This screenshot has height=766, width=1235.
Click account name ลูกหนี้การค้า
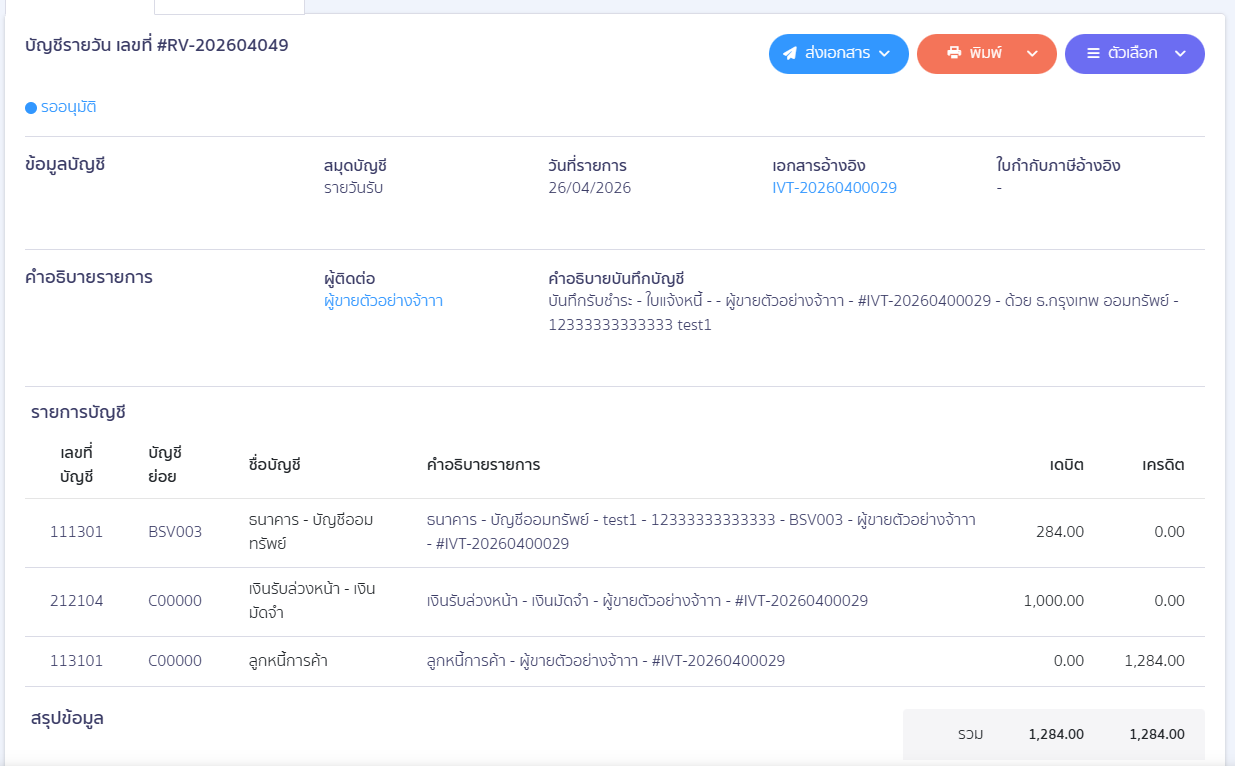coord(288,661)
